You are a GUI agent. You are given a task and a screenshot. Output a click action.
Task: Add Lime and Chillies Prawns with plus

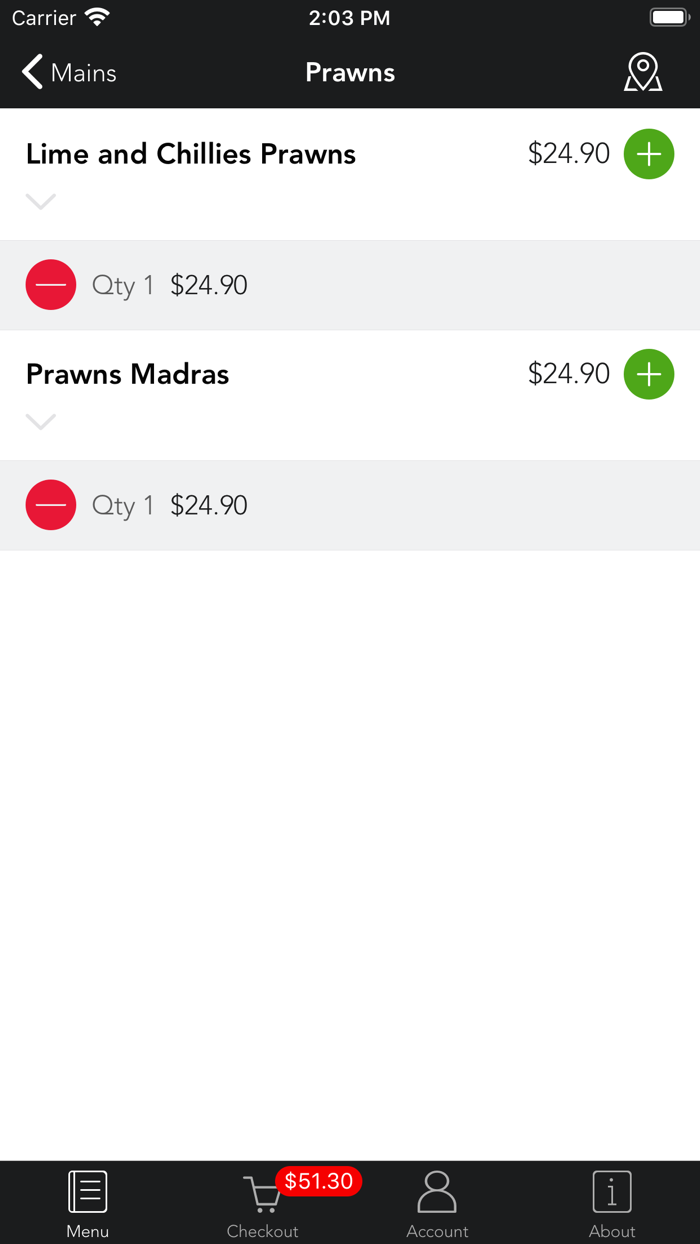(649, 154)
